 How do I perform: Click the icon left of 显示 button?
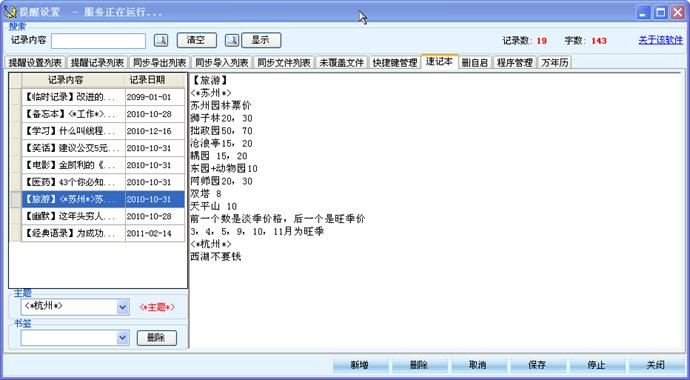coord(232,40)
